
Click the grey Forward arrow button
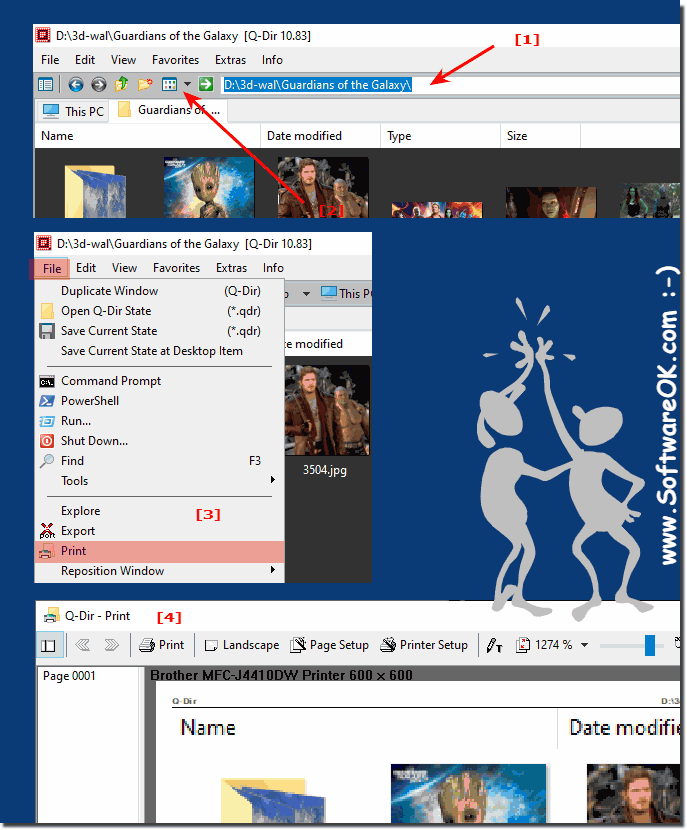pyautogui.click(x=98, y=84)
